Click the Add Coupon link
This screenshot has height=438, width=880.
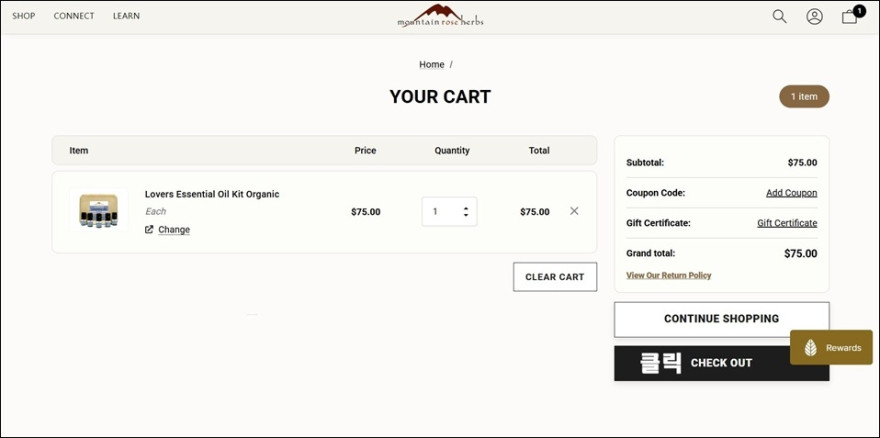[x=791, y=193]
